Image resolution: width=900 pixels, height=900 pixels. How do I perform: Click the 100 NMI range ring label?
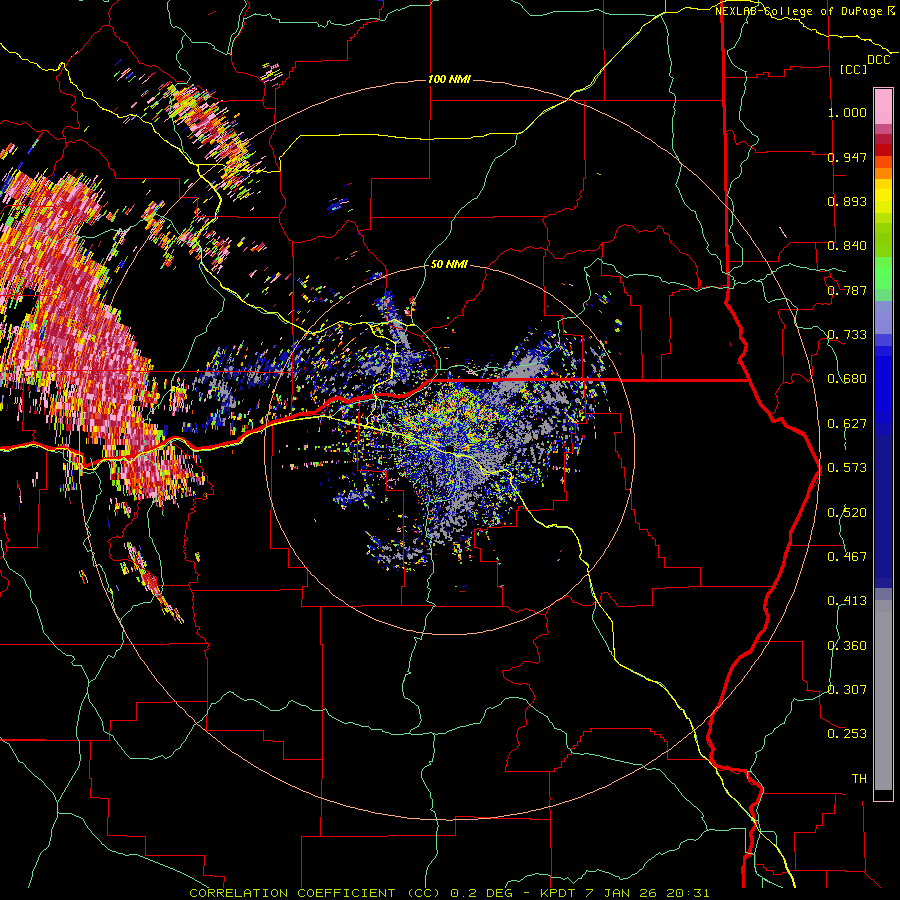pos(449,79)
